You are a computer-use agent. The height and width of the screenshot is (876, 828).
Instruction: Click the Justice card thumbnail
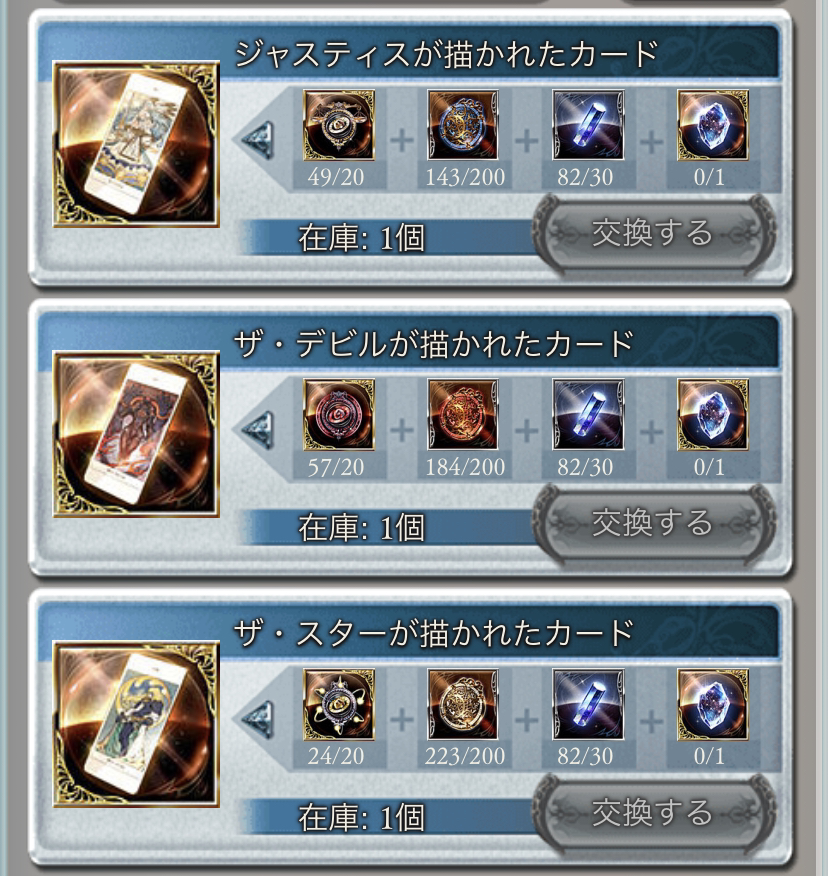click(136, 144)
